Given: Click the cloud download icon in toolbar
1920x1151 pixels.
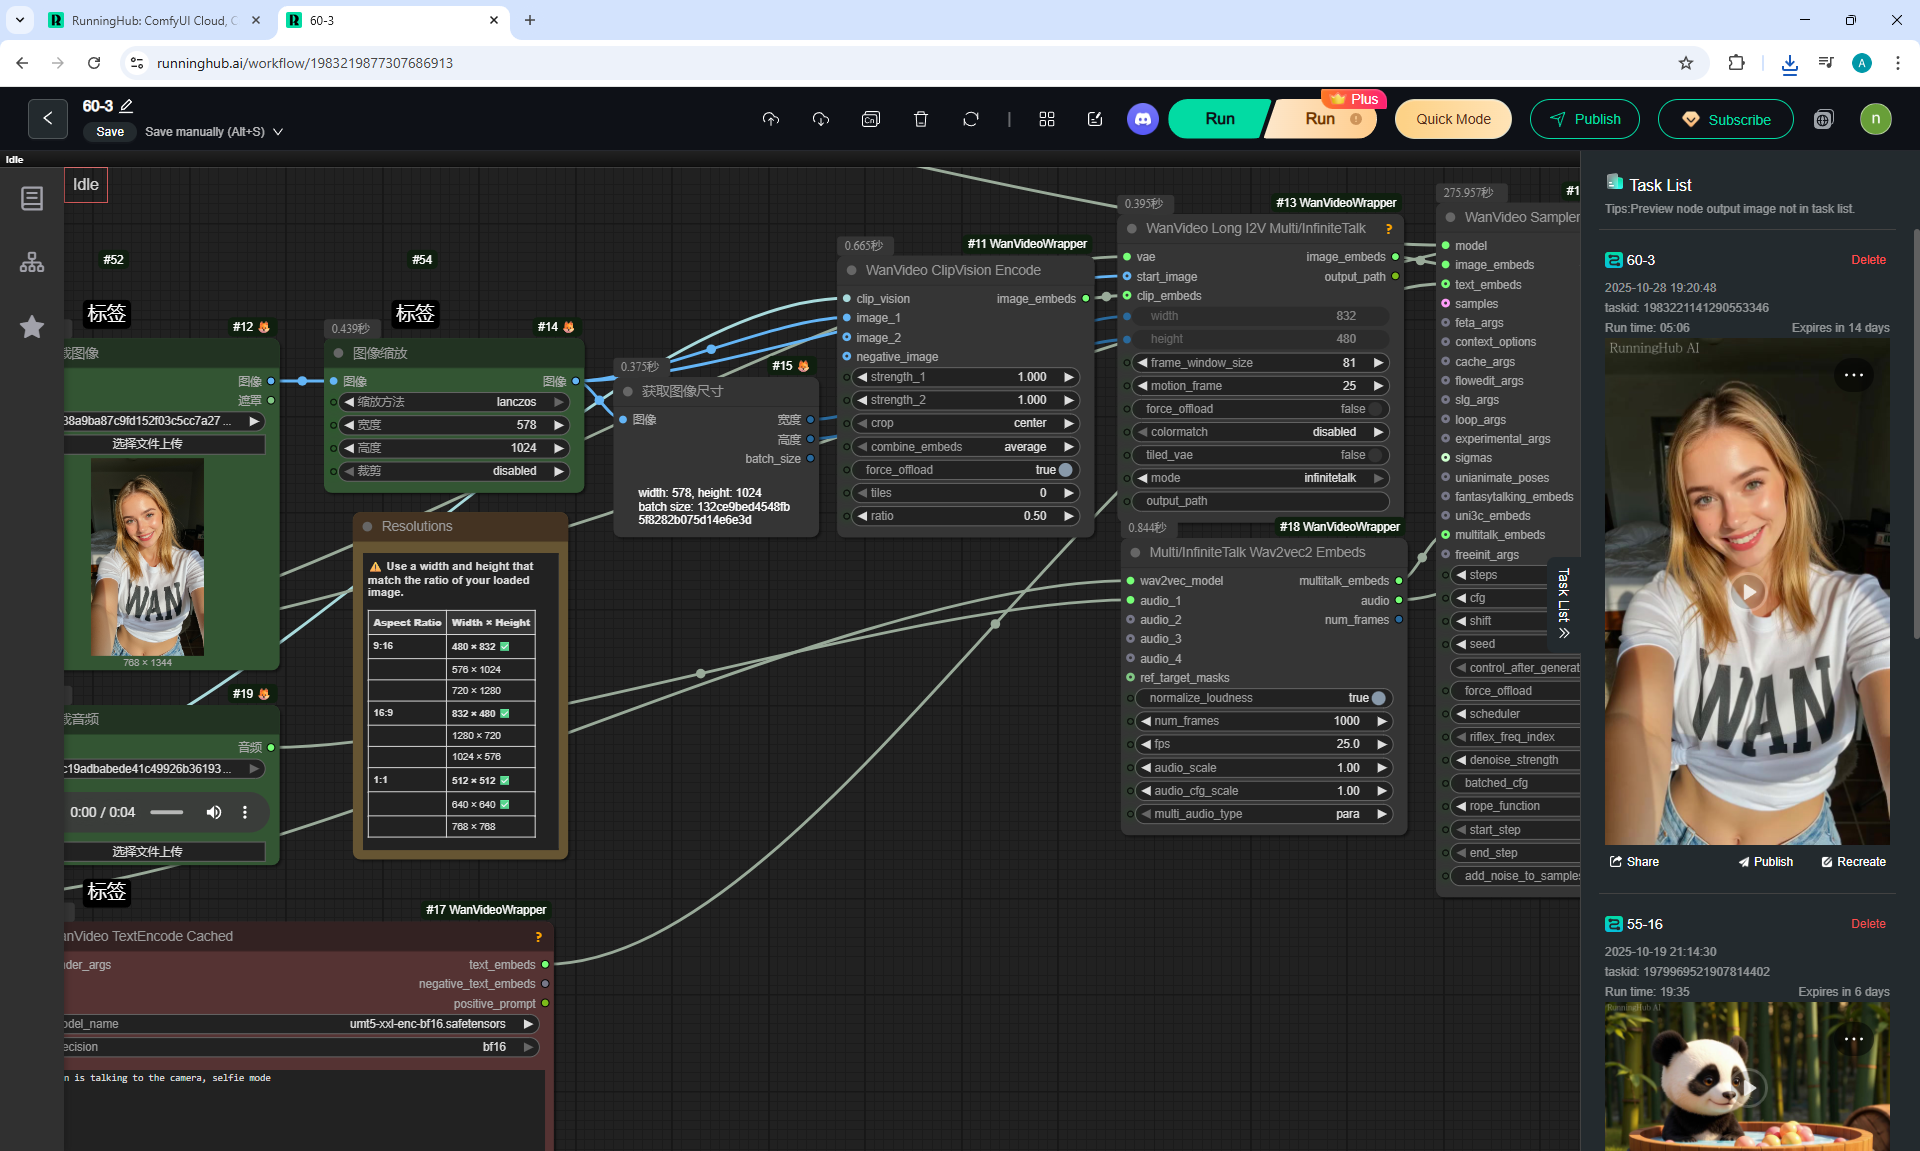Looking at the screenshot, I should point(821,119).
